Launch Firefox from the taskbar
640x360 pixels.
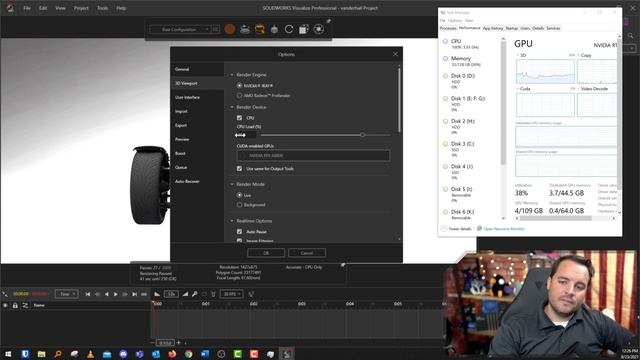coord(172,354)
